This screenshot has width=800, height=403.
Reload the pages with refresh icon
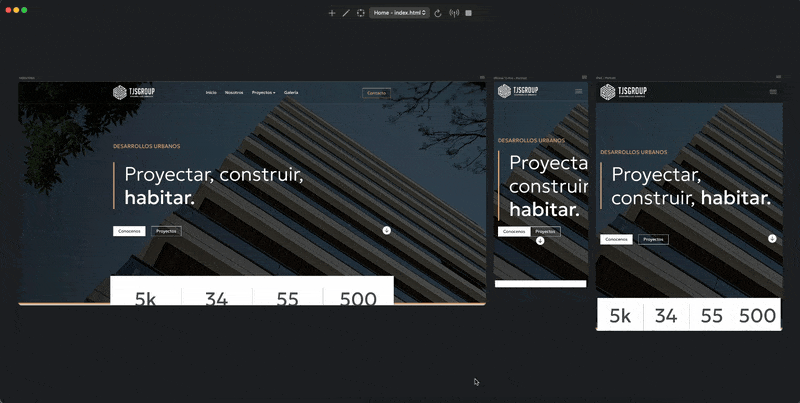click(438, 13)
